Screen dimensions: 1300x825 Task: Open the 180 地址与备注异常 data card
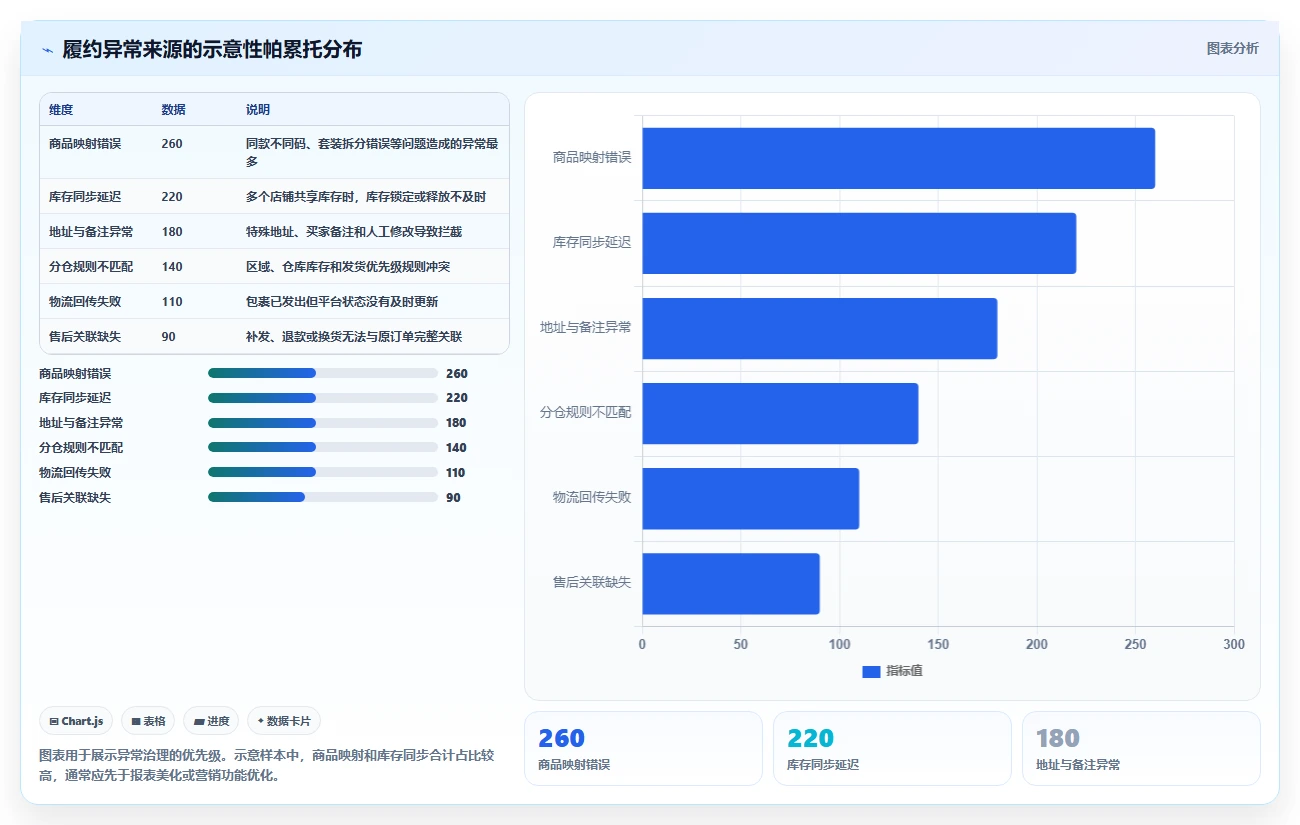1141,748
